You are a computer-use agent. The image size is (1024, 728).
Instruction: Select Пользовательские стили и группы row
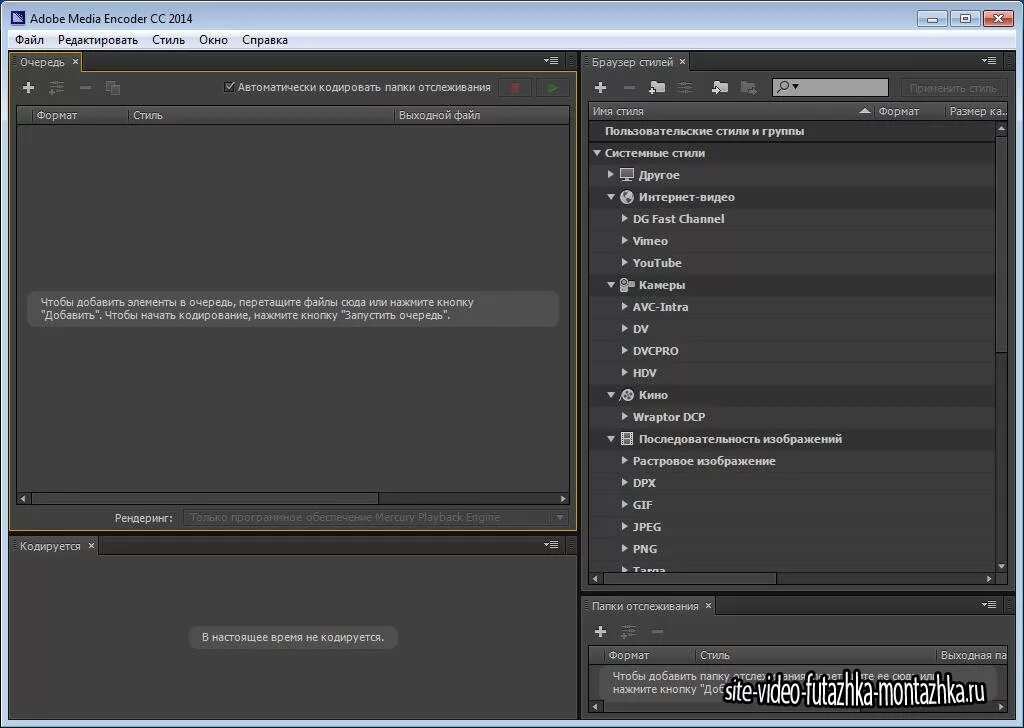click(792, 131)
